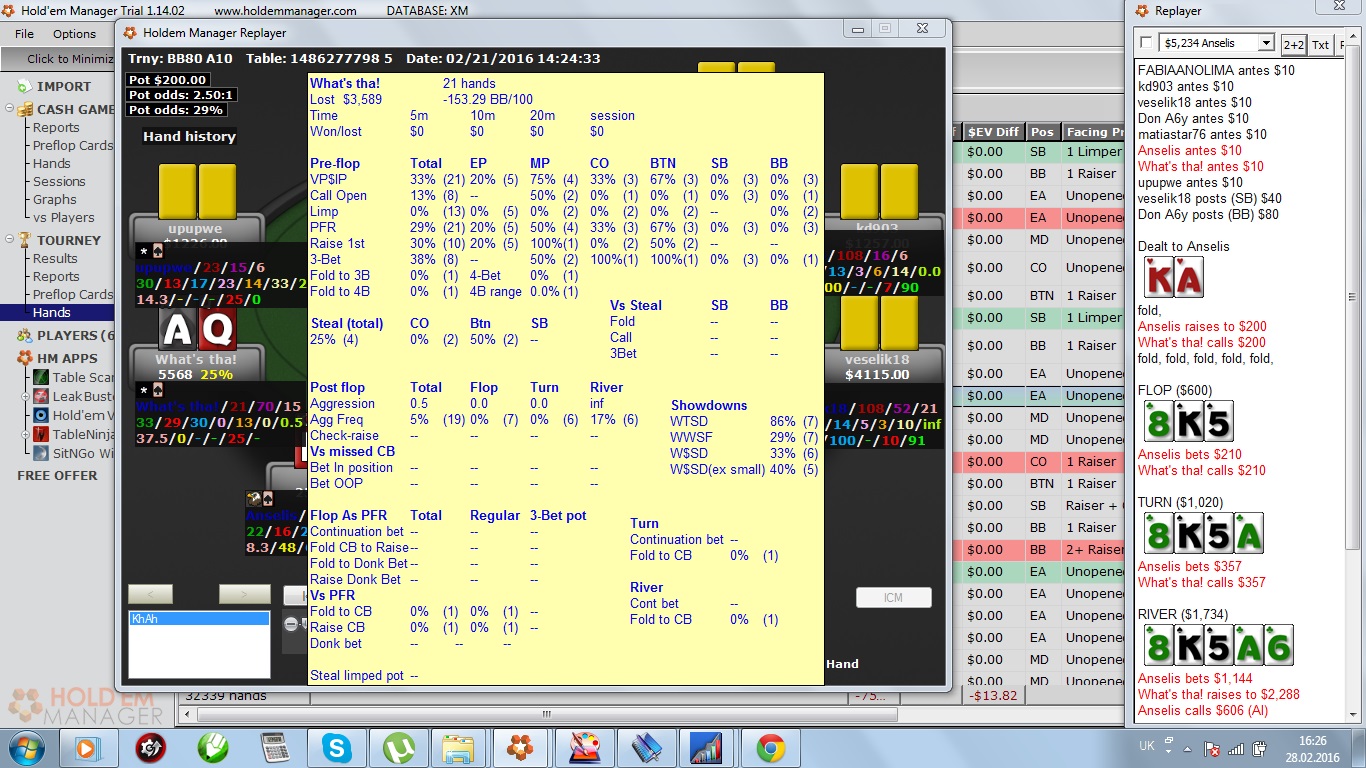1366x768 pixels.
Task: Click the Replayer panel logo icon
Action: tap(1141, 11)
